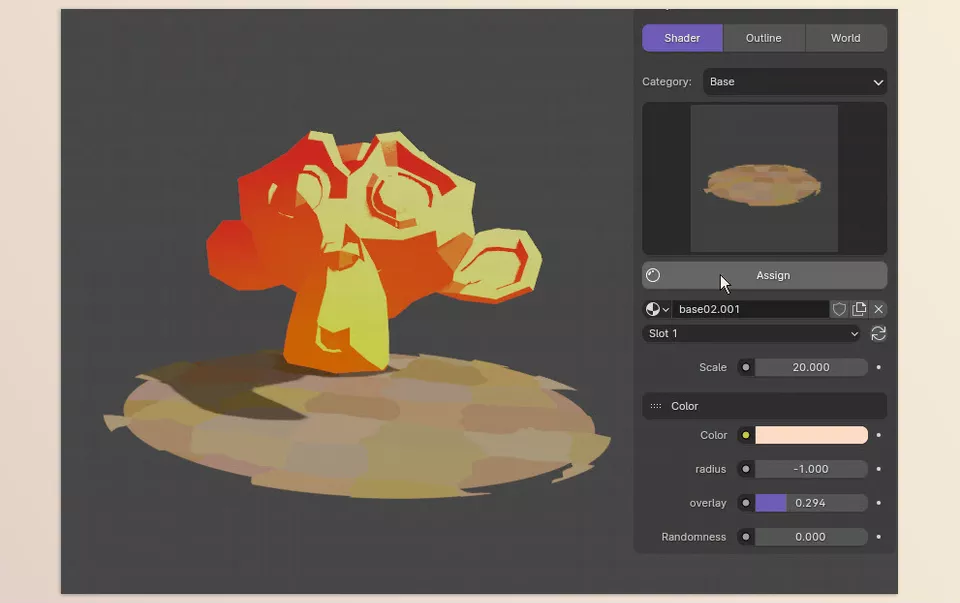Click the animate dot beside the Scale slider
This screenshot has width=960, height=603.
pos(877,367)
